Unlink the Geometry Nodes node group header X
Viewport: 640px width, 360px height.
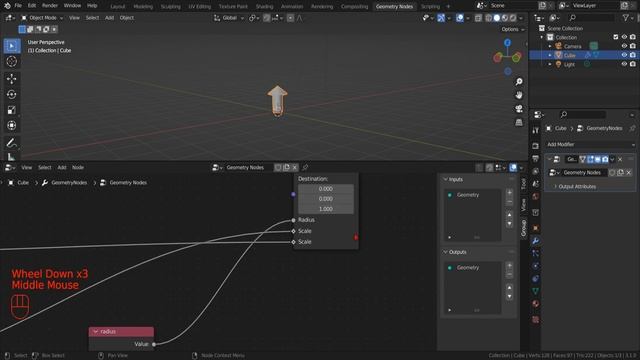pos(294,167)
